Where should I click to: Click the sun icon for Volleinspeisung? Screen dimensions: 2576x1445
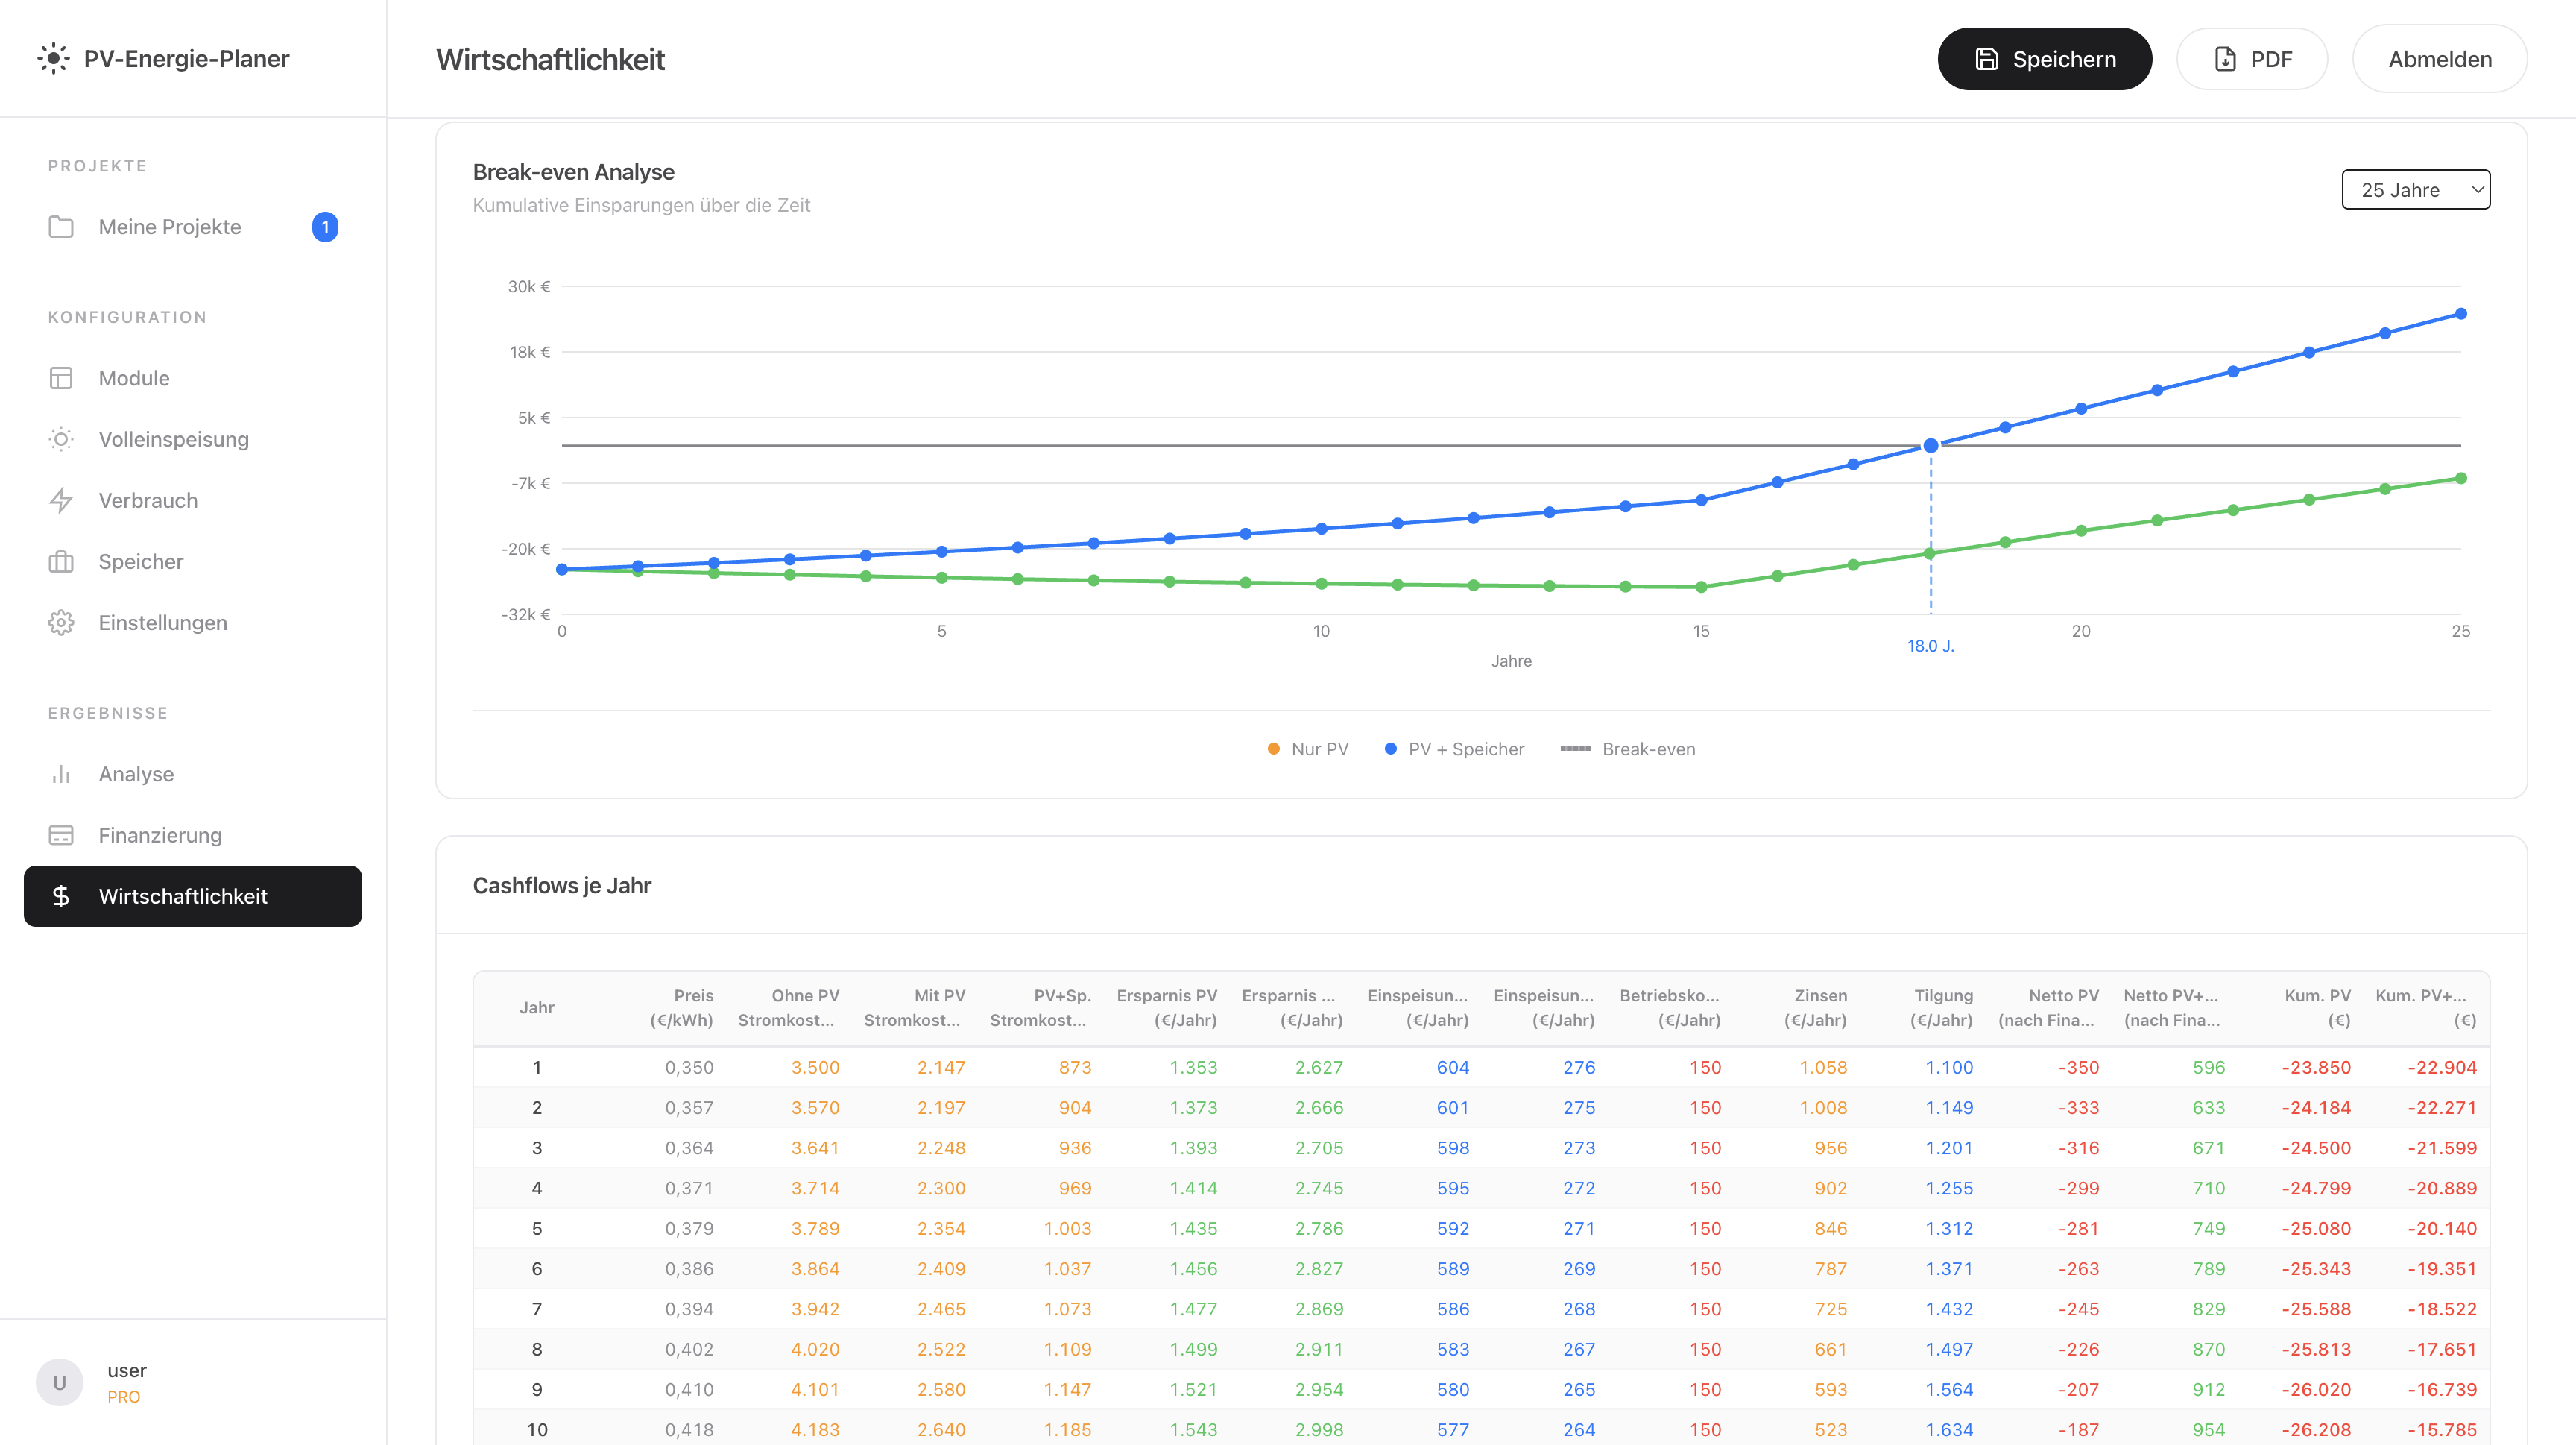tap(61, 439)
